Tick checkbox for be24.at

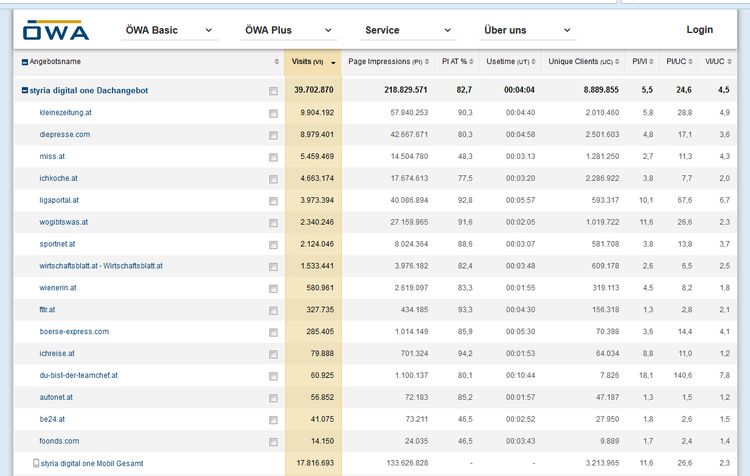[x=273, y=420]
